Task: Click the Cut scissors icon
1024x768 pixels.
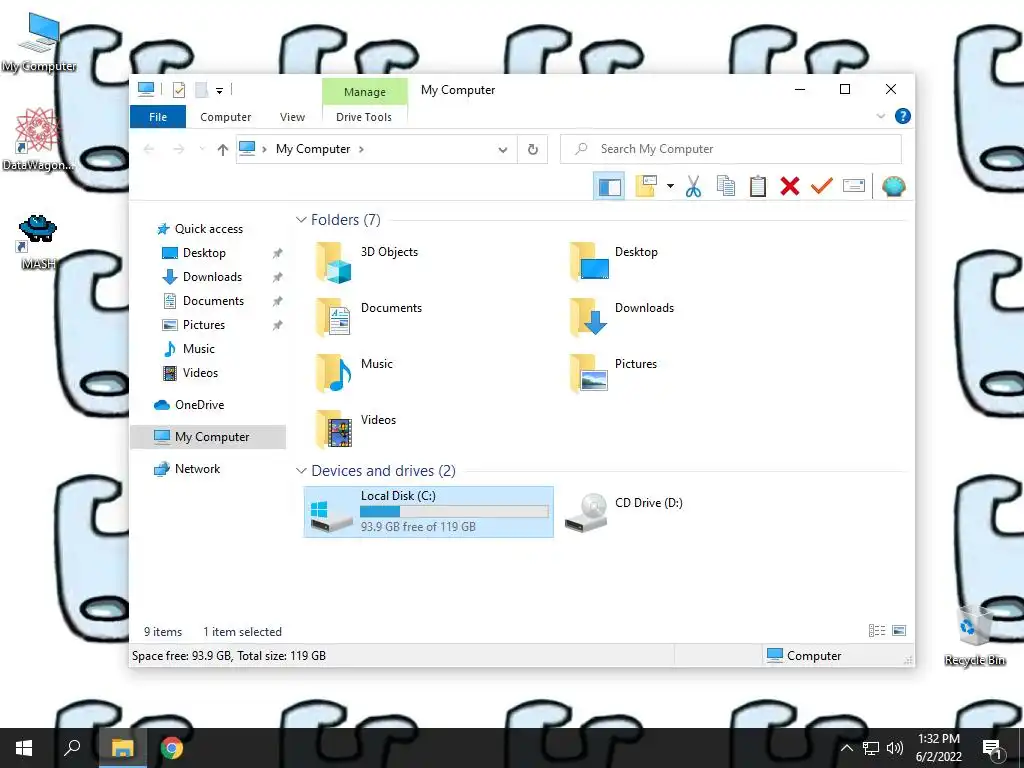Action: 693,187
